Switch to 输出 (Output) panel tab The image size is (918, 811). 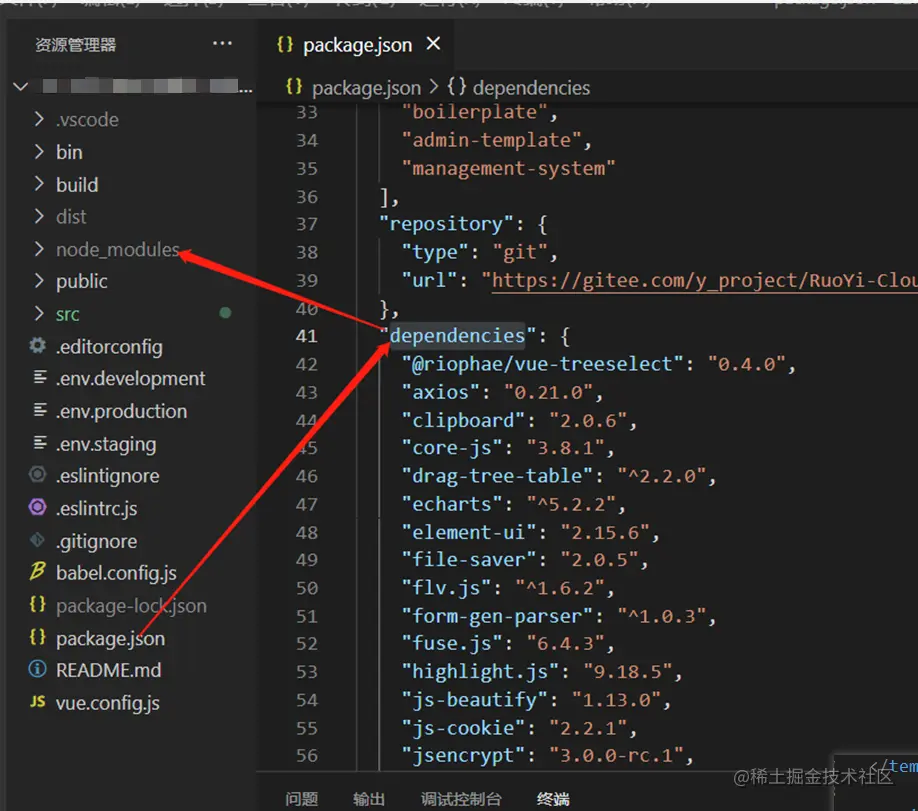(x=369, y=799)
